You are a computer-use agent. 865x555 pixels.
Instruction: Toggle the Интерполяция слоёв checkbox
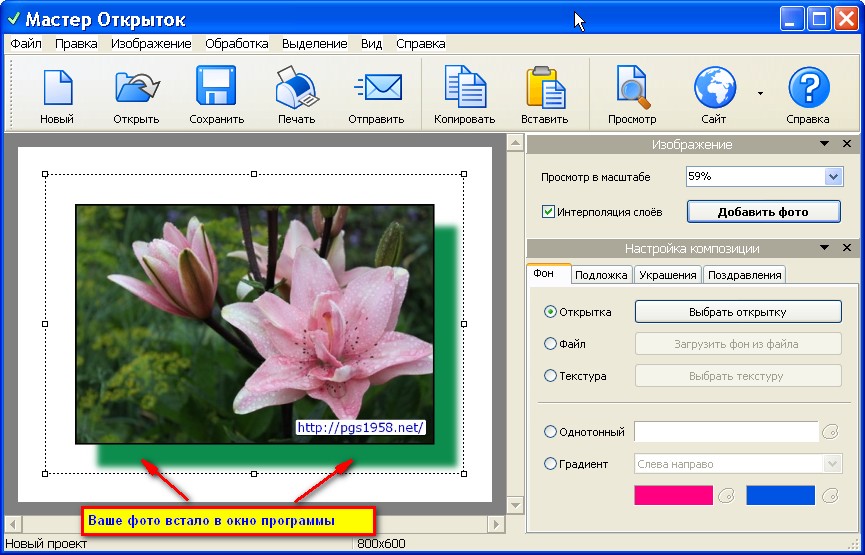(548, 212)
